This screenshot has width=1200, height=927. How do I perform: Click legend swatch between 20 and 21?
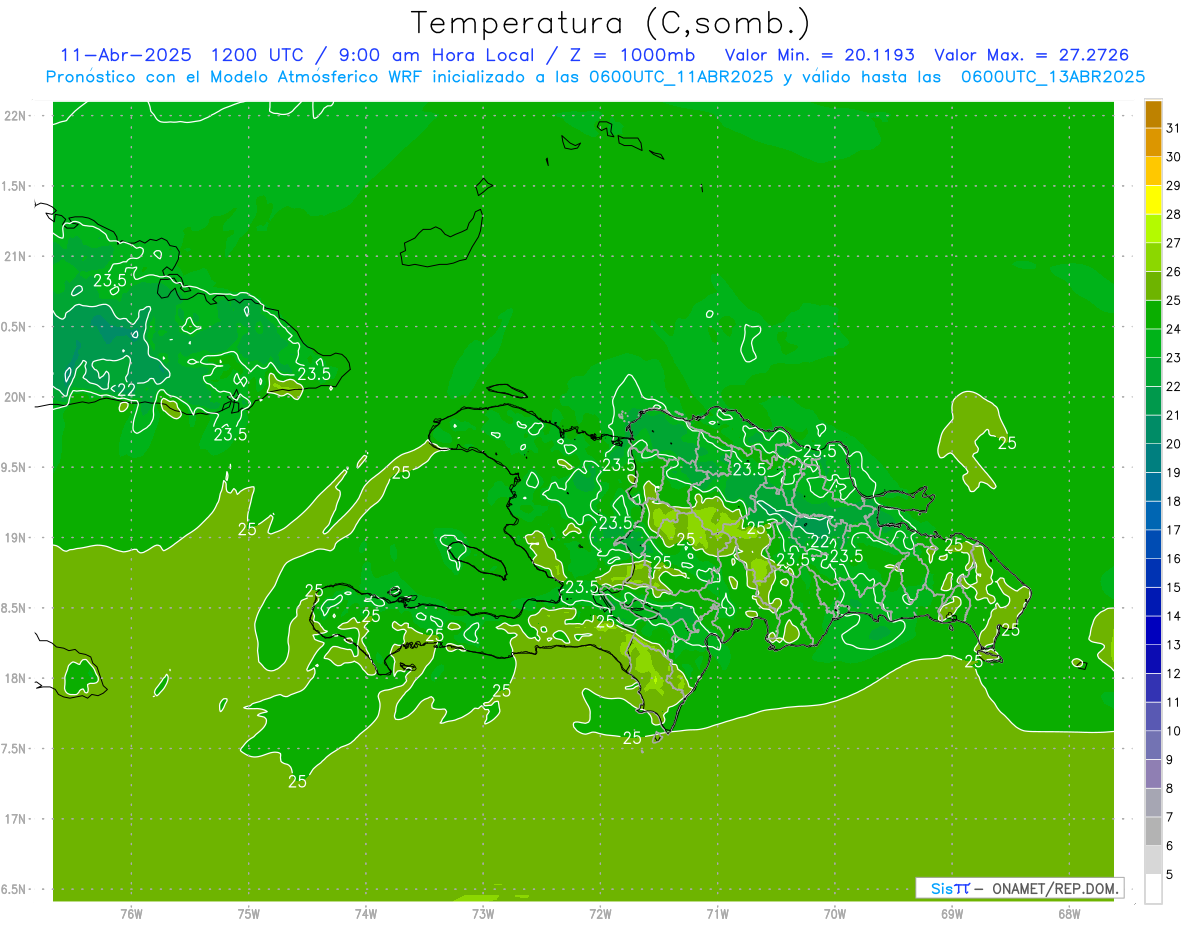point(1153,429)
